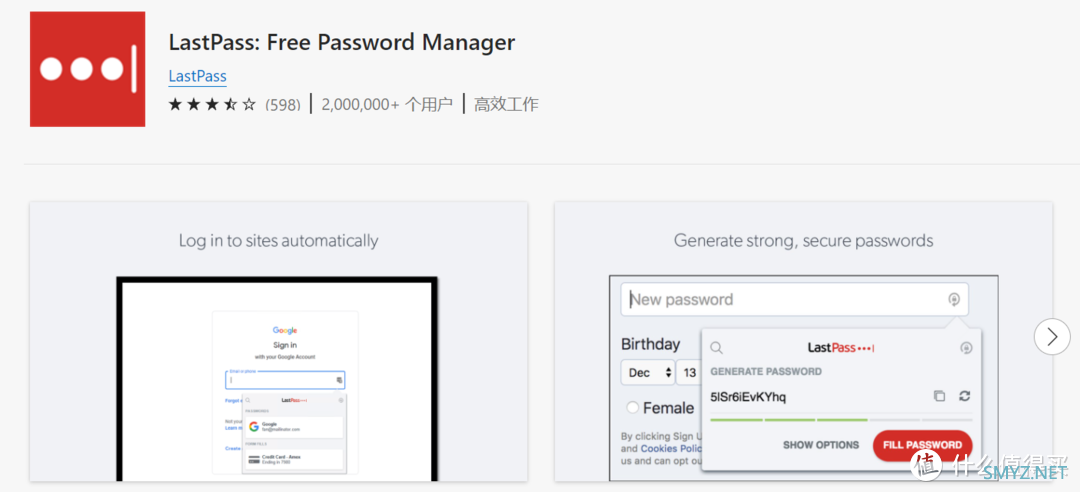Click LastPass logo in Generate Password popup
This screenshot has width=1080, height=492.
coord(841,348)
